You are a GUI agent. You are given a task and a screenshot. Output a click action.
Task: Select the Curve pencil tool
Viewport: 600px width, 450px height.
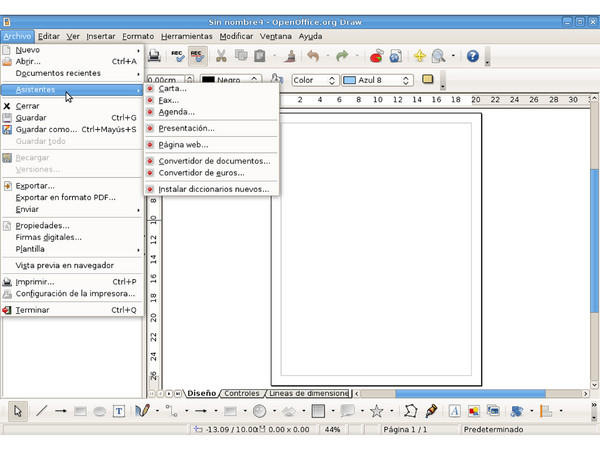142,411
